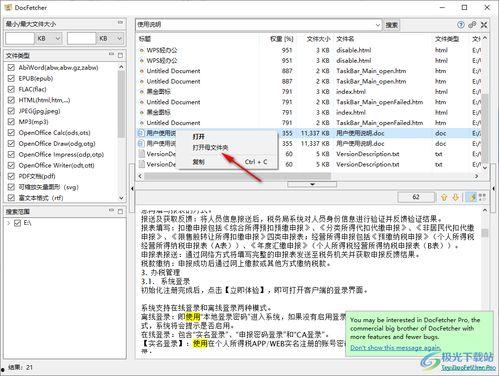Toggle 富文本格式 (rtf) checkbox
499x376 pixels.
tap(11, 198)
